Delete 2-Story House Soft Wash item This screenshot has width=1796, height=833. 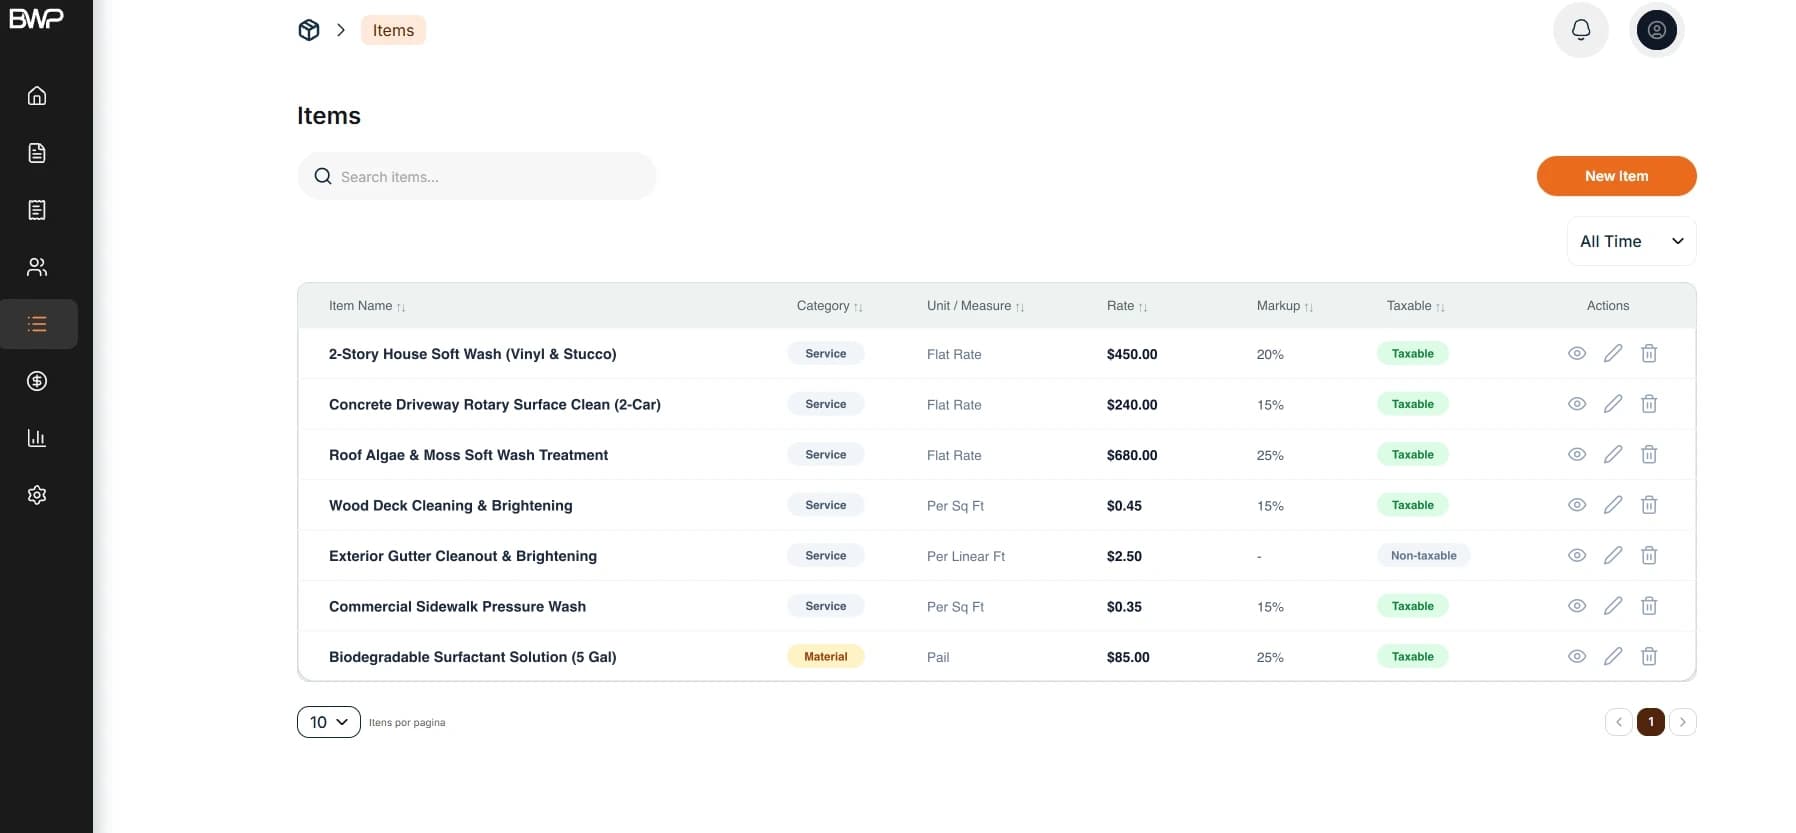(1649, 353)
